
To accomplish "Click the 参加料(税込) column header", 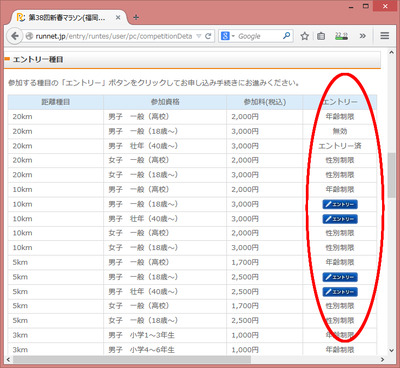I will point(265,102).
